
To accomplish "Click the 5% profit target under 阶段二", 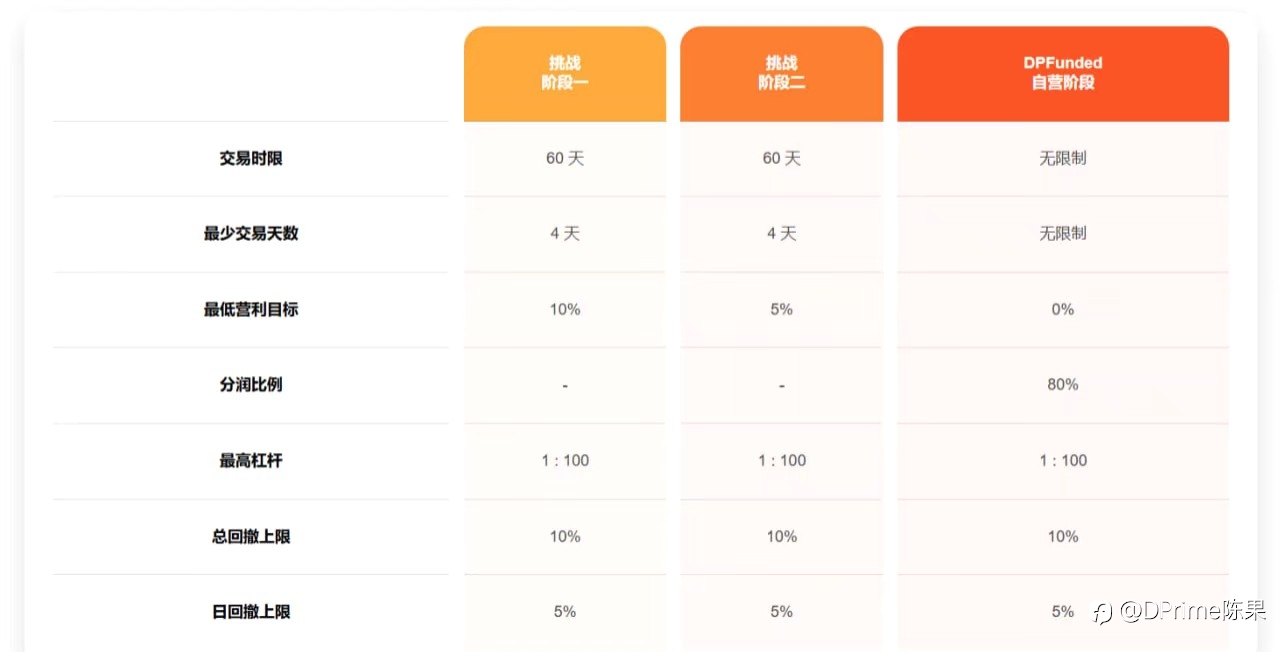I will (781, 309).
